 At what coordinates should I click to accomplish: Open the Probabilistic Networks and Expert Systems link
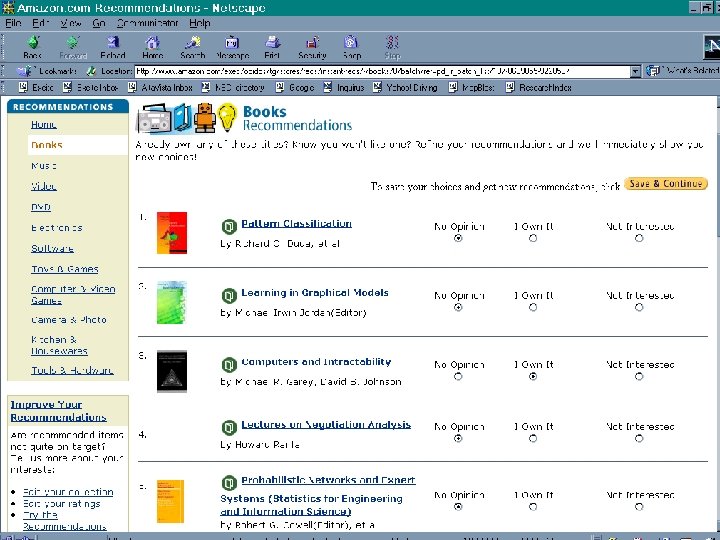pyautogui.click(x=318, y=495)
